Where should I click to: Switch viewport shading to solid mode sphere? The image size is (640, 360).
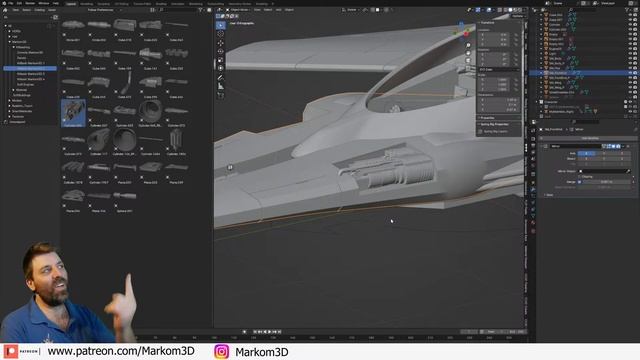tap(510, 10)
